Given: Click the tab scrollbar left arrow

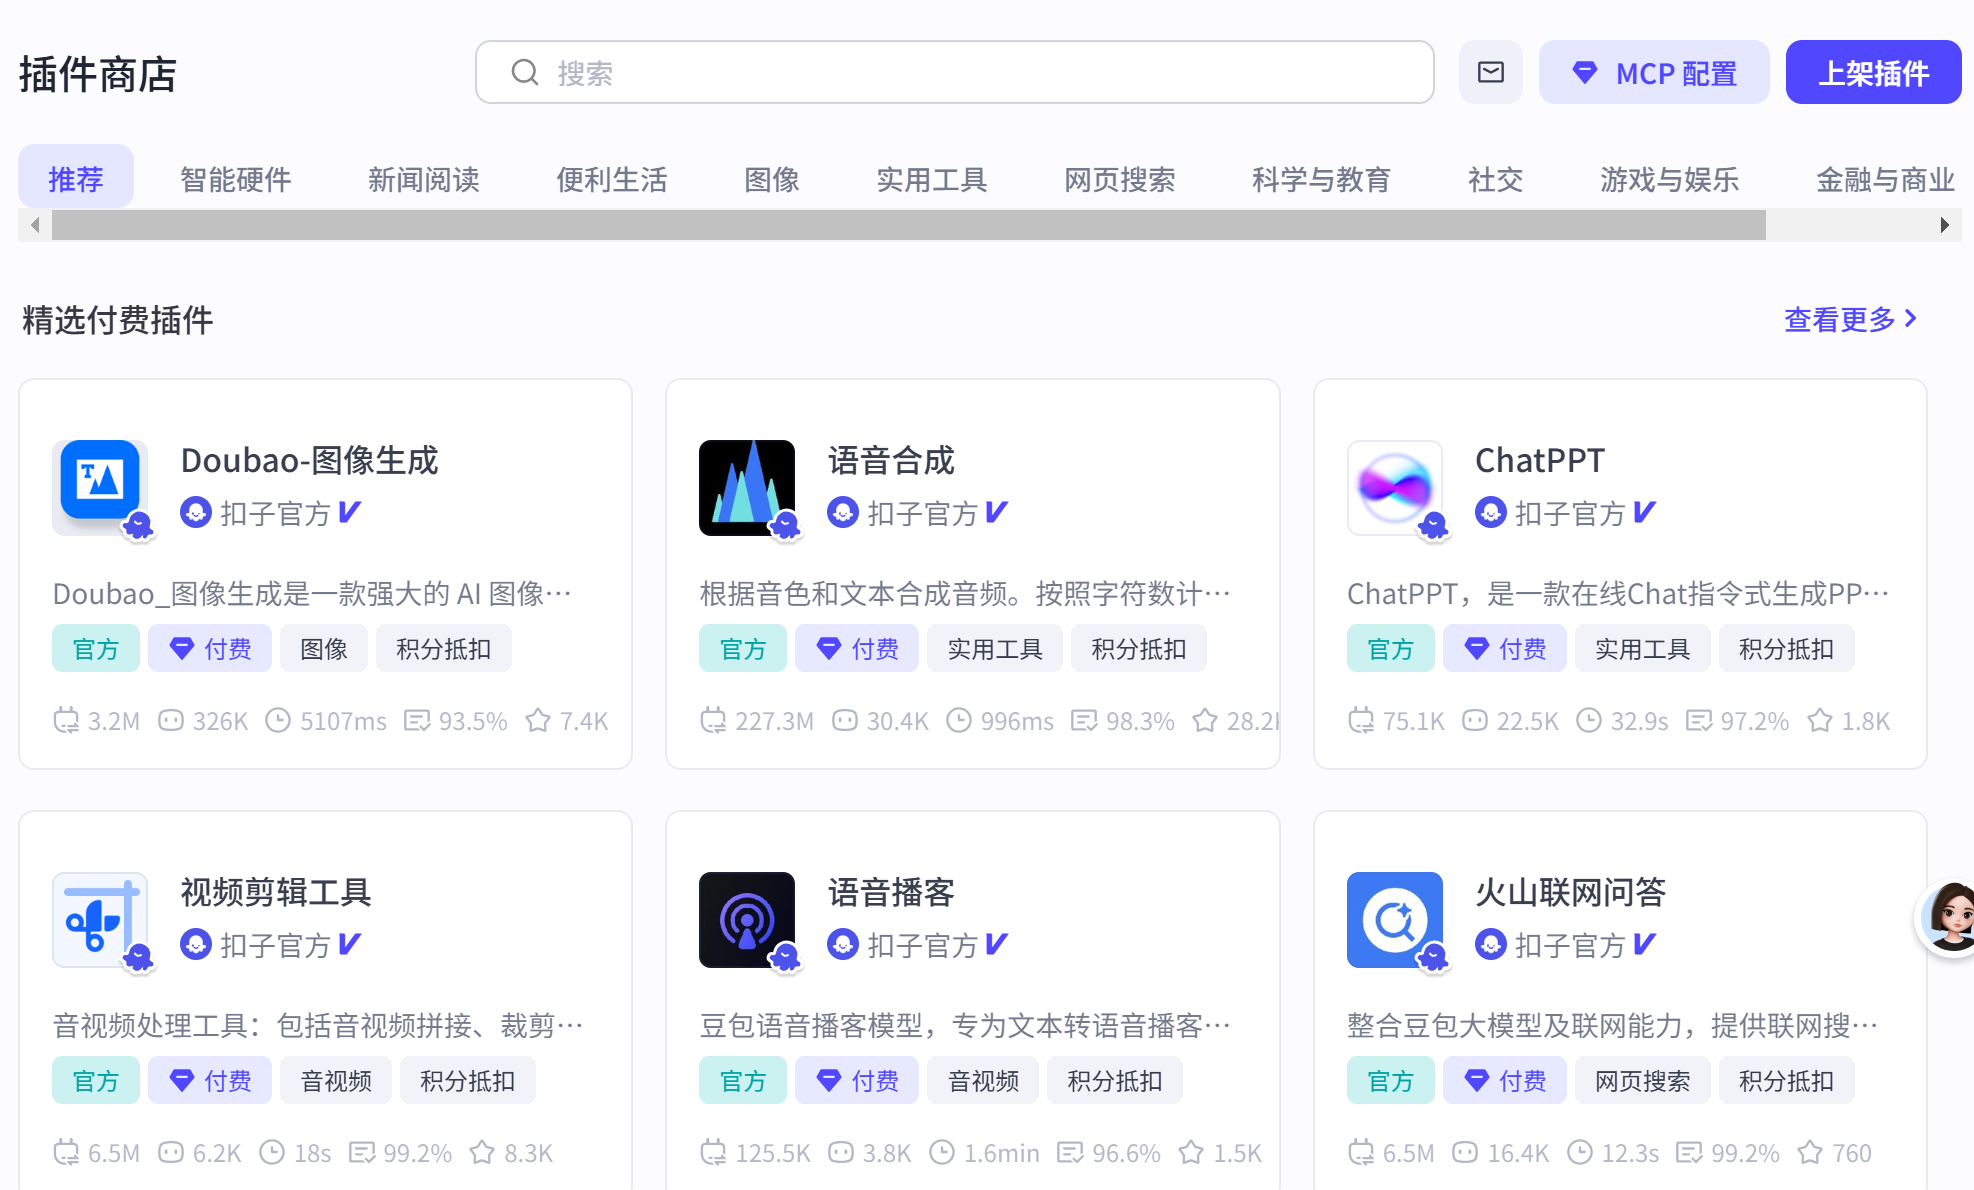Looking at the screenshot, I should [x=35, y=225].
